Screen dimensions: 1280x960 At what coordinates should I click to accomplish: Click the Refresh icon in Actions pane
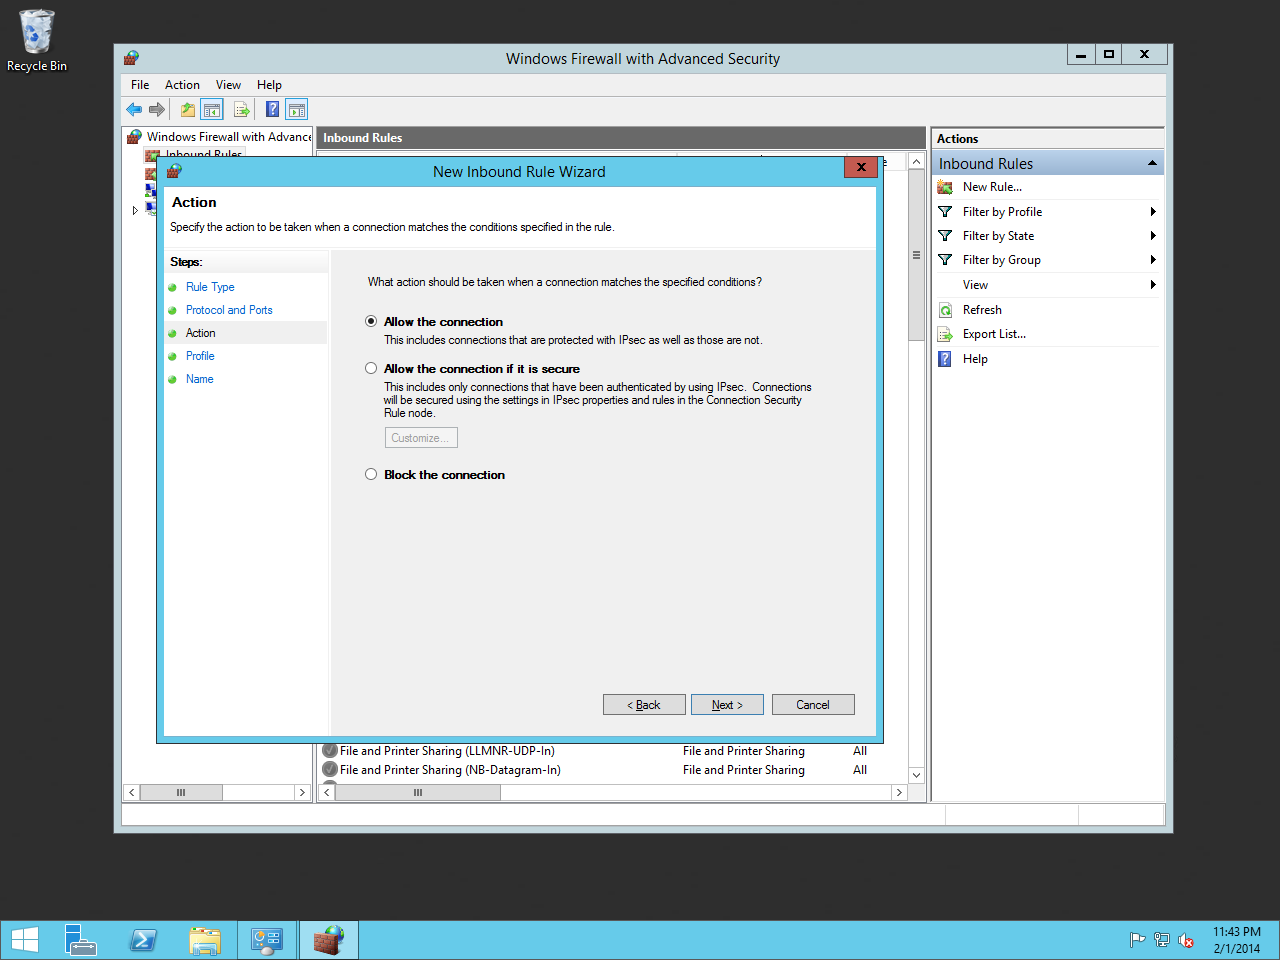click(945, 310)
